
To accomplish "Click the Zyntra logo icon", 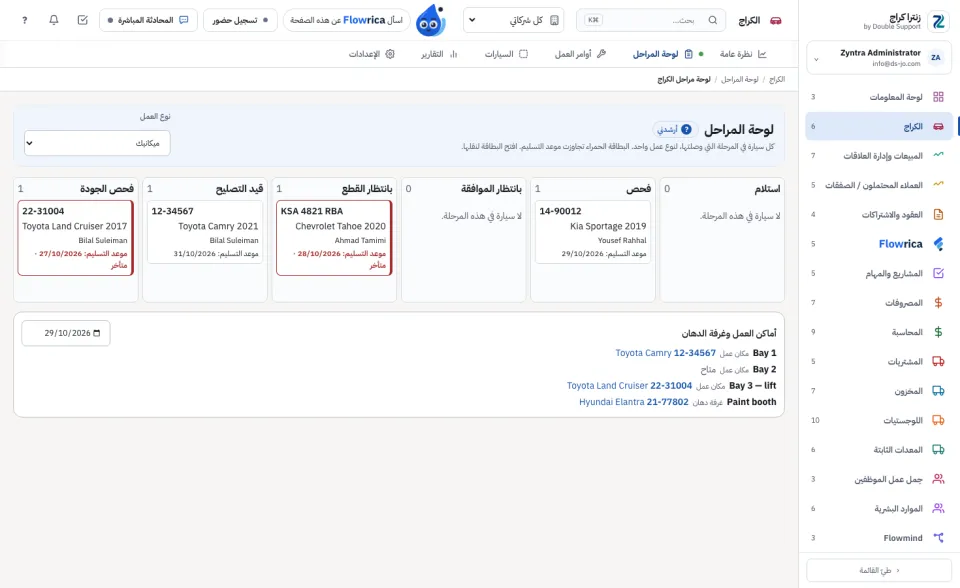I will (x=938, y=21).
